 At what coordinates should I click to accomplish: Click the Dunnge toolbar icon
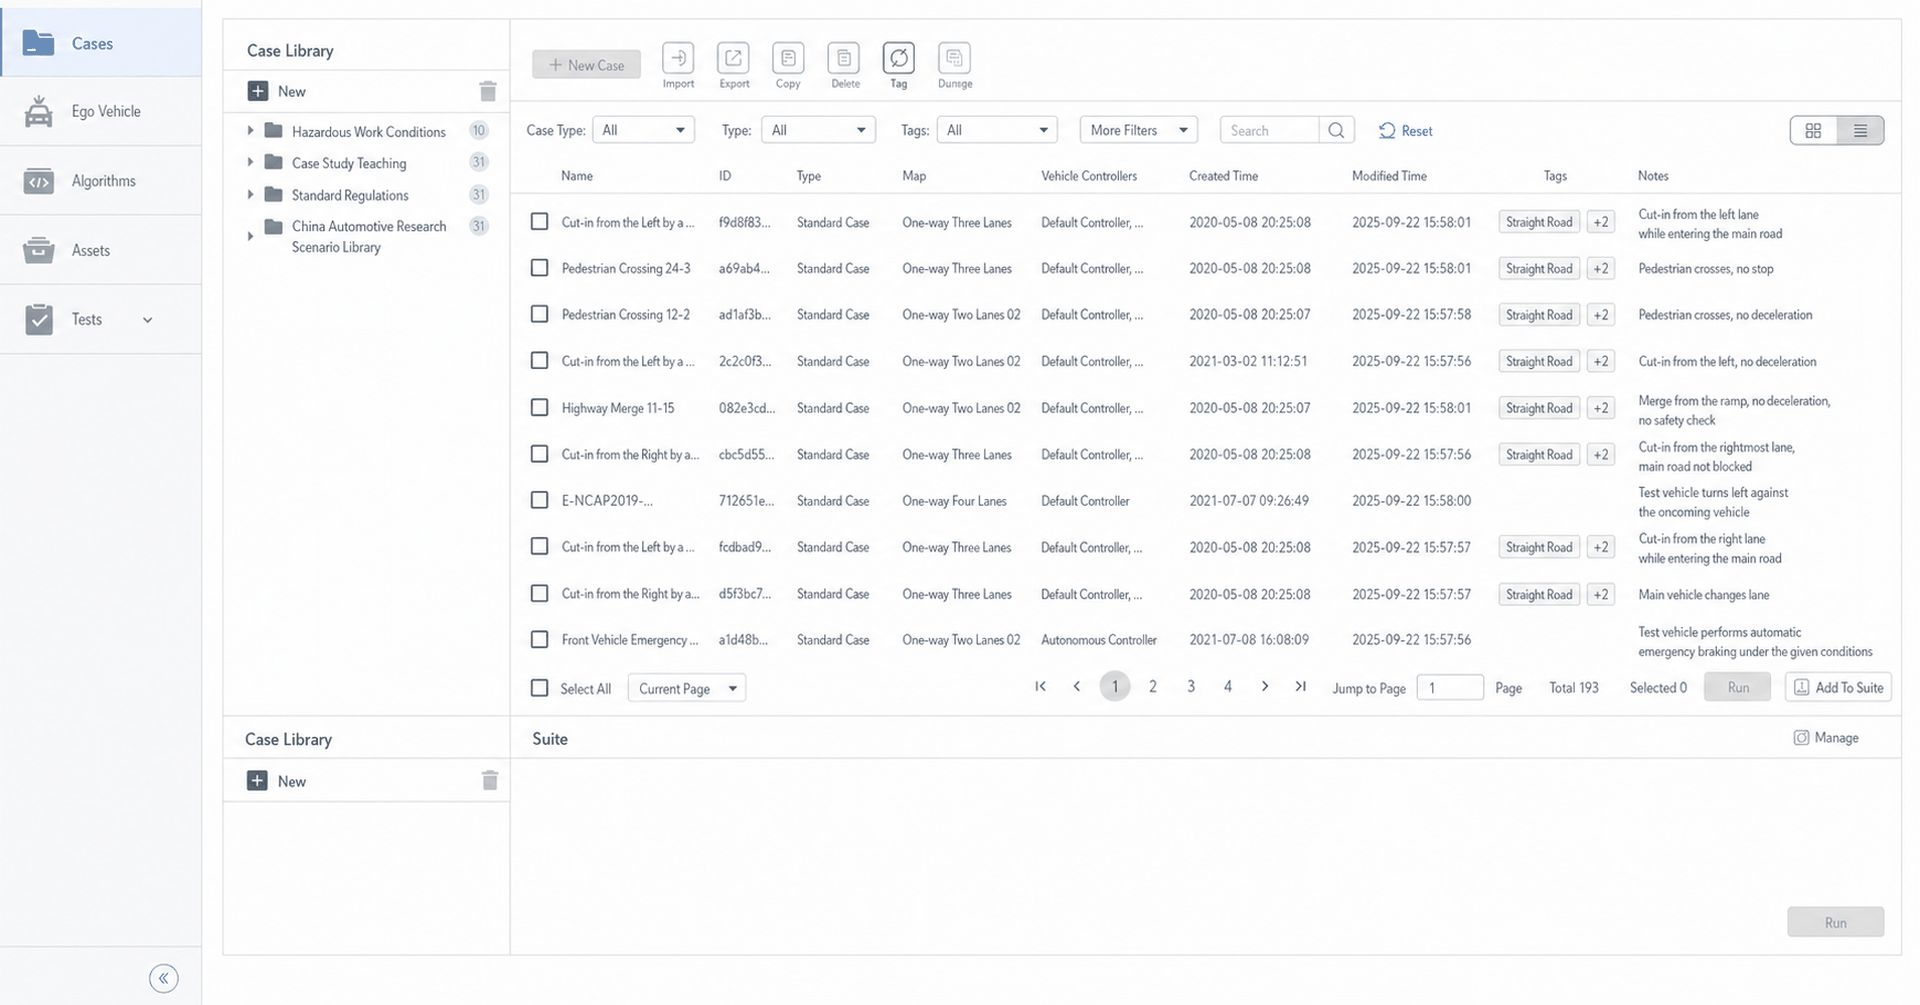coord(954,58)
